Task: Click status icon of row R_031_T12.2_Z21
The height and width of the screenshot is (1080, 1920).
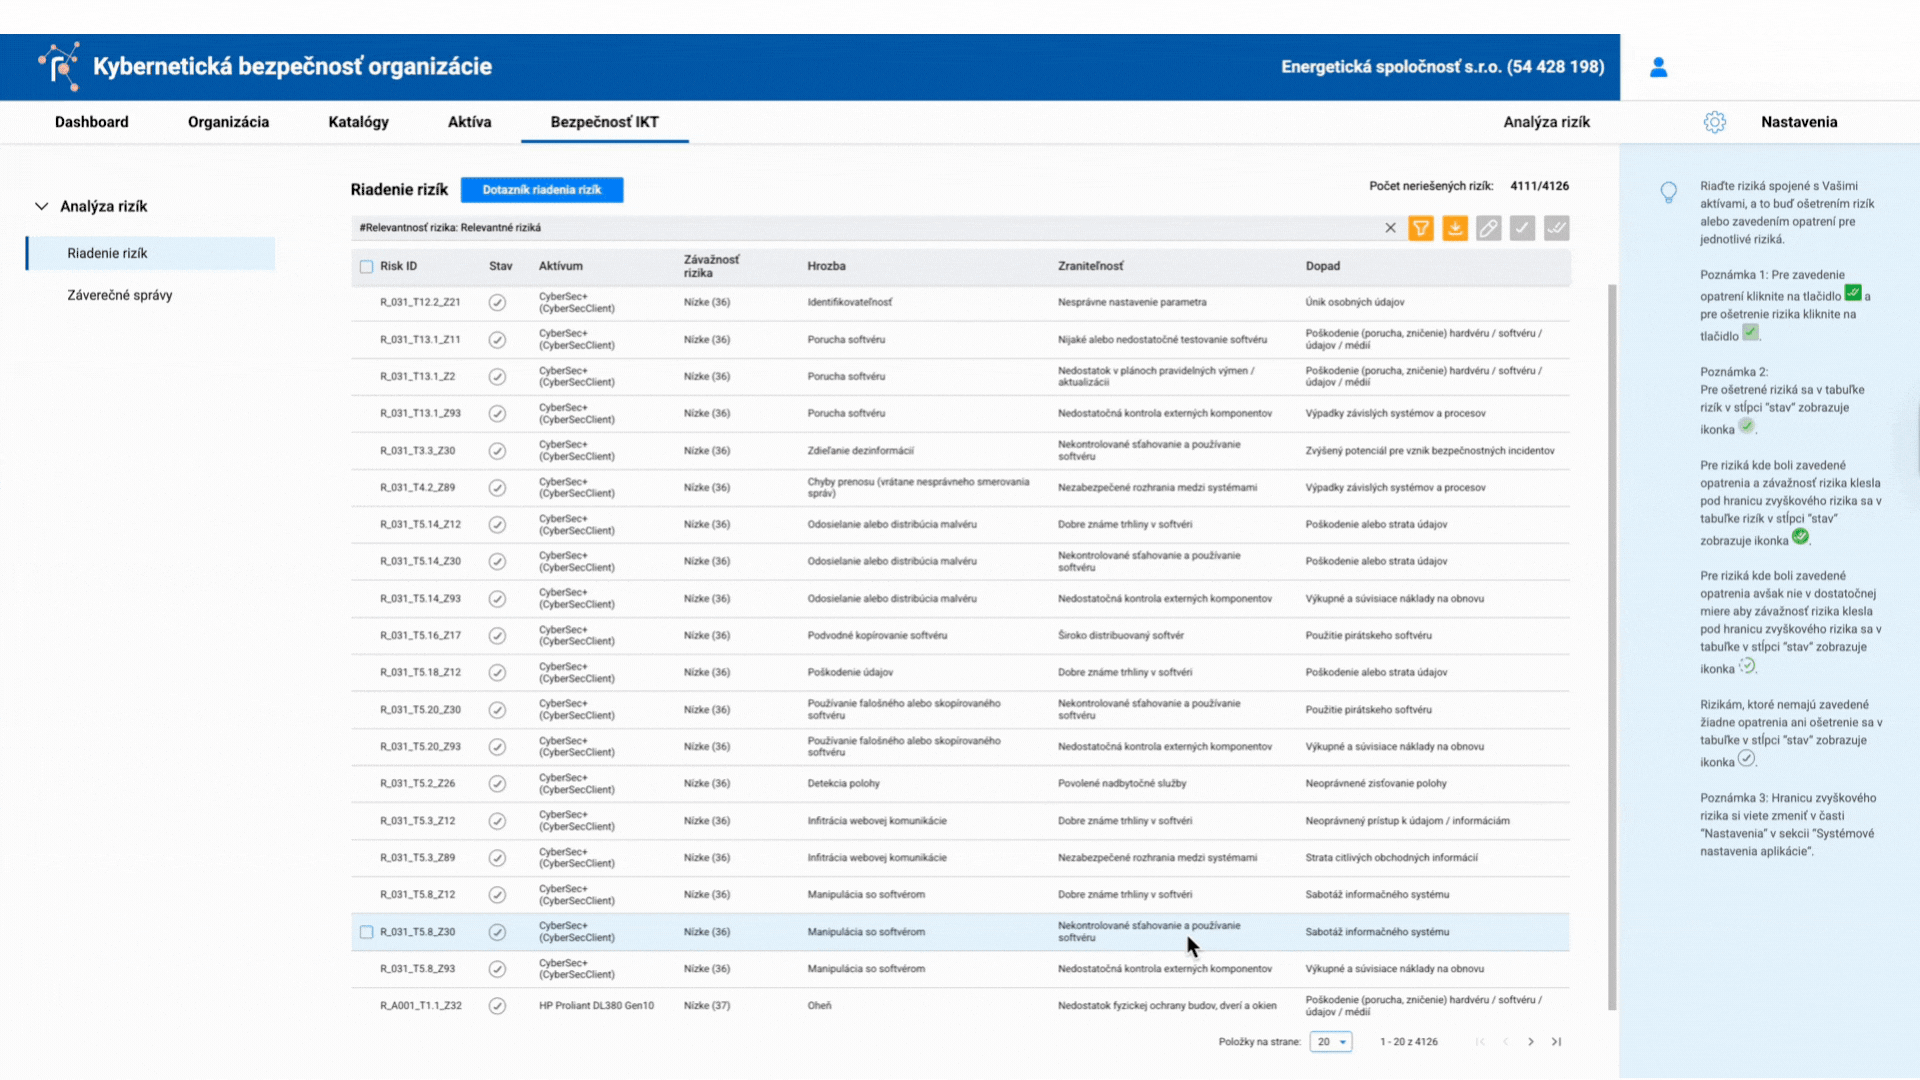Action: pos(497,303)
